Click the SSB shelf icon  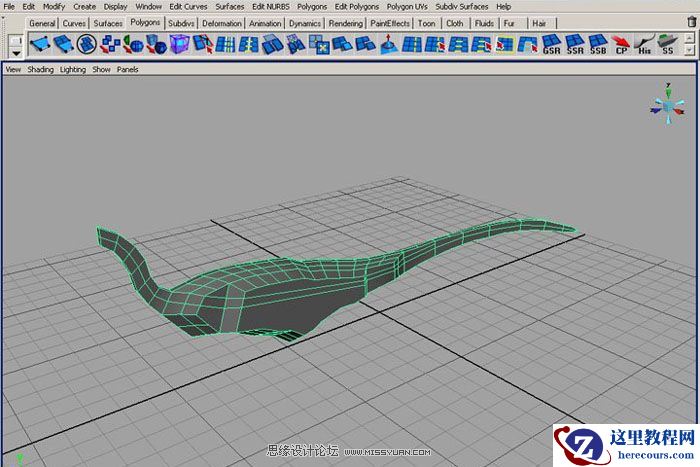(598, 44)
